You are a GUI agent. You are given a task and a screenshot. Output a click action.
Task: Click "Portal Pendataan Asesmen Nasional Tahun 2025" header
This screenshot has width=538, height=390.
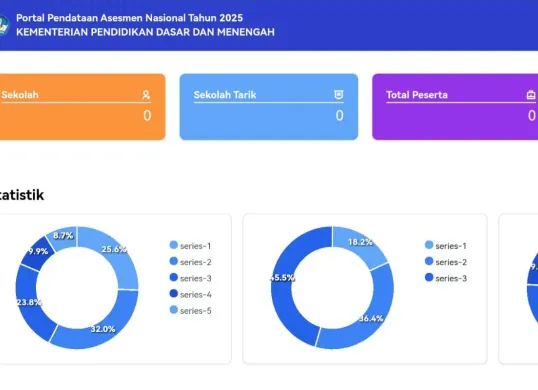click(x=129, y=18)
